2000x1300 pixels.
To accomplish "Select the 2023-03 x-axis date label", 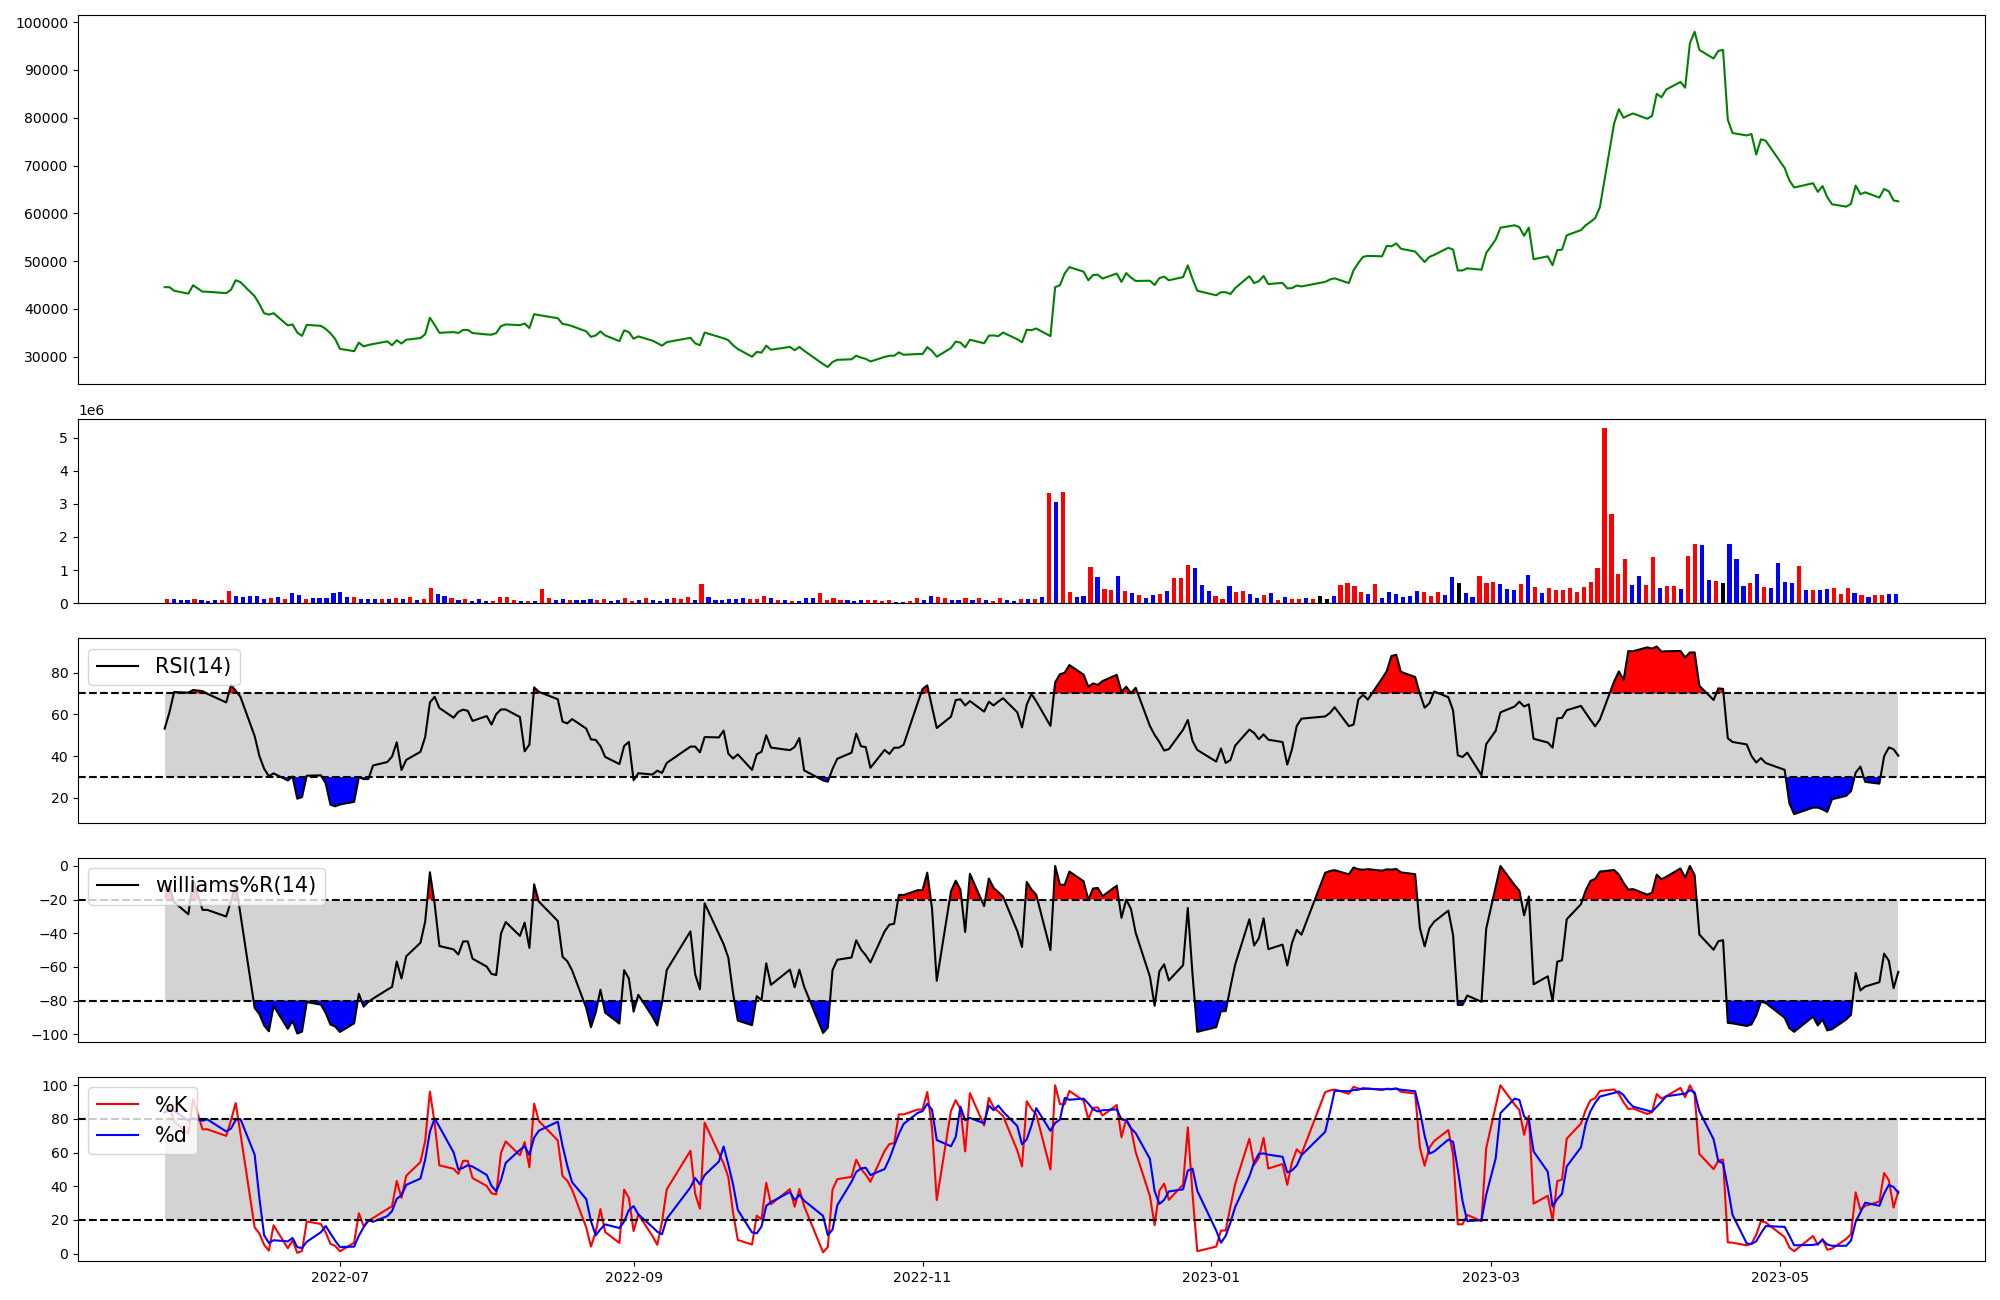I will (1491, 1277).
